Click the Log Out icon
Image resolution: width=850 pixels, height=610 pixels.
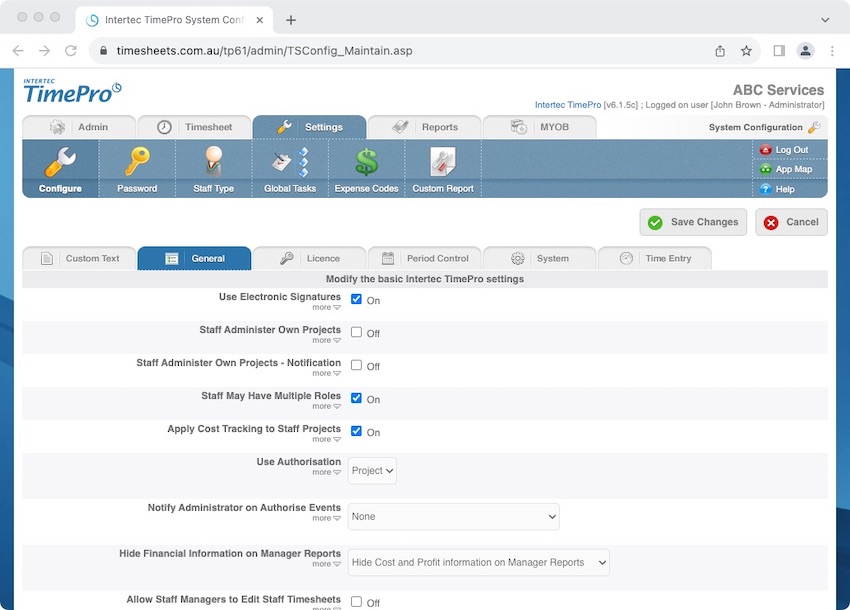click(765, 150)
